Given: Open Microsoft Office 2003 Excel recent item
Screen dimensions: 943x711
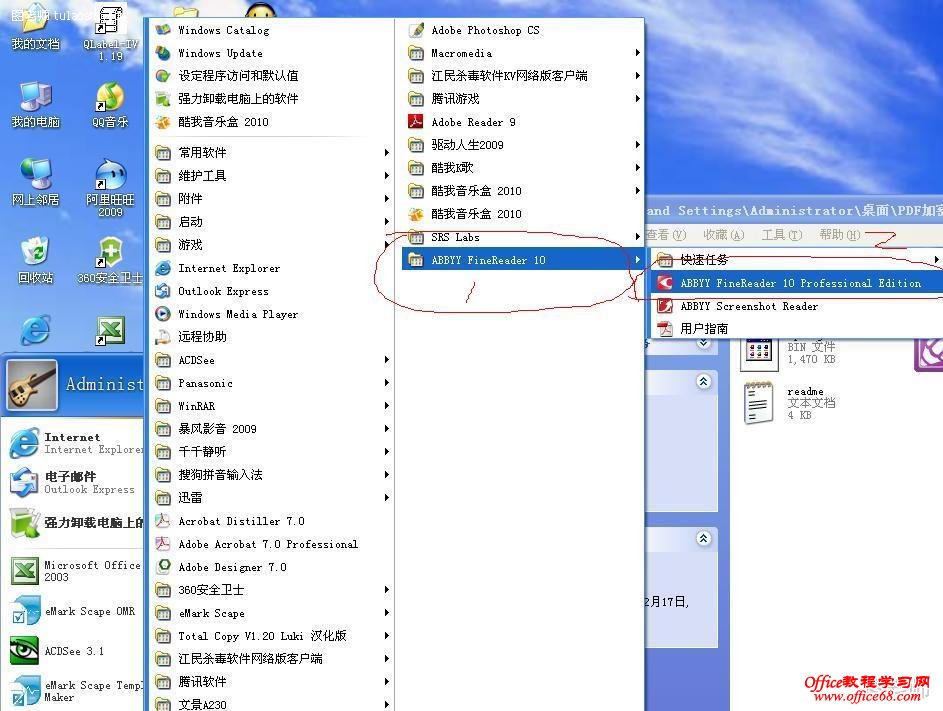Looking at the screenshot, I should [x=76, y=571].
